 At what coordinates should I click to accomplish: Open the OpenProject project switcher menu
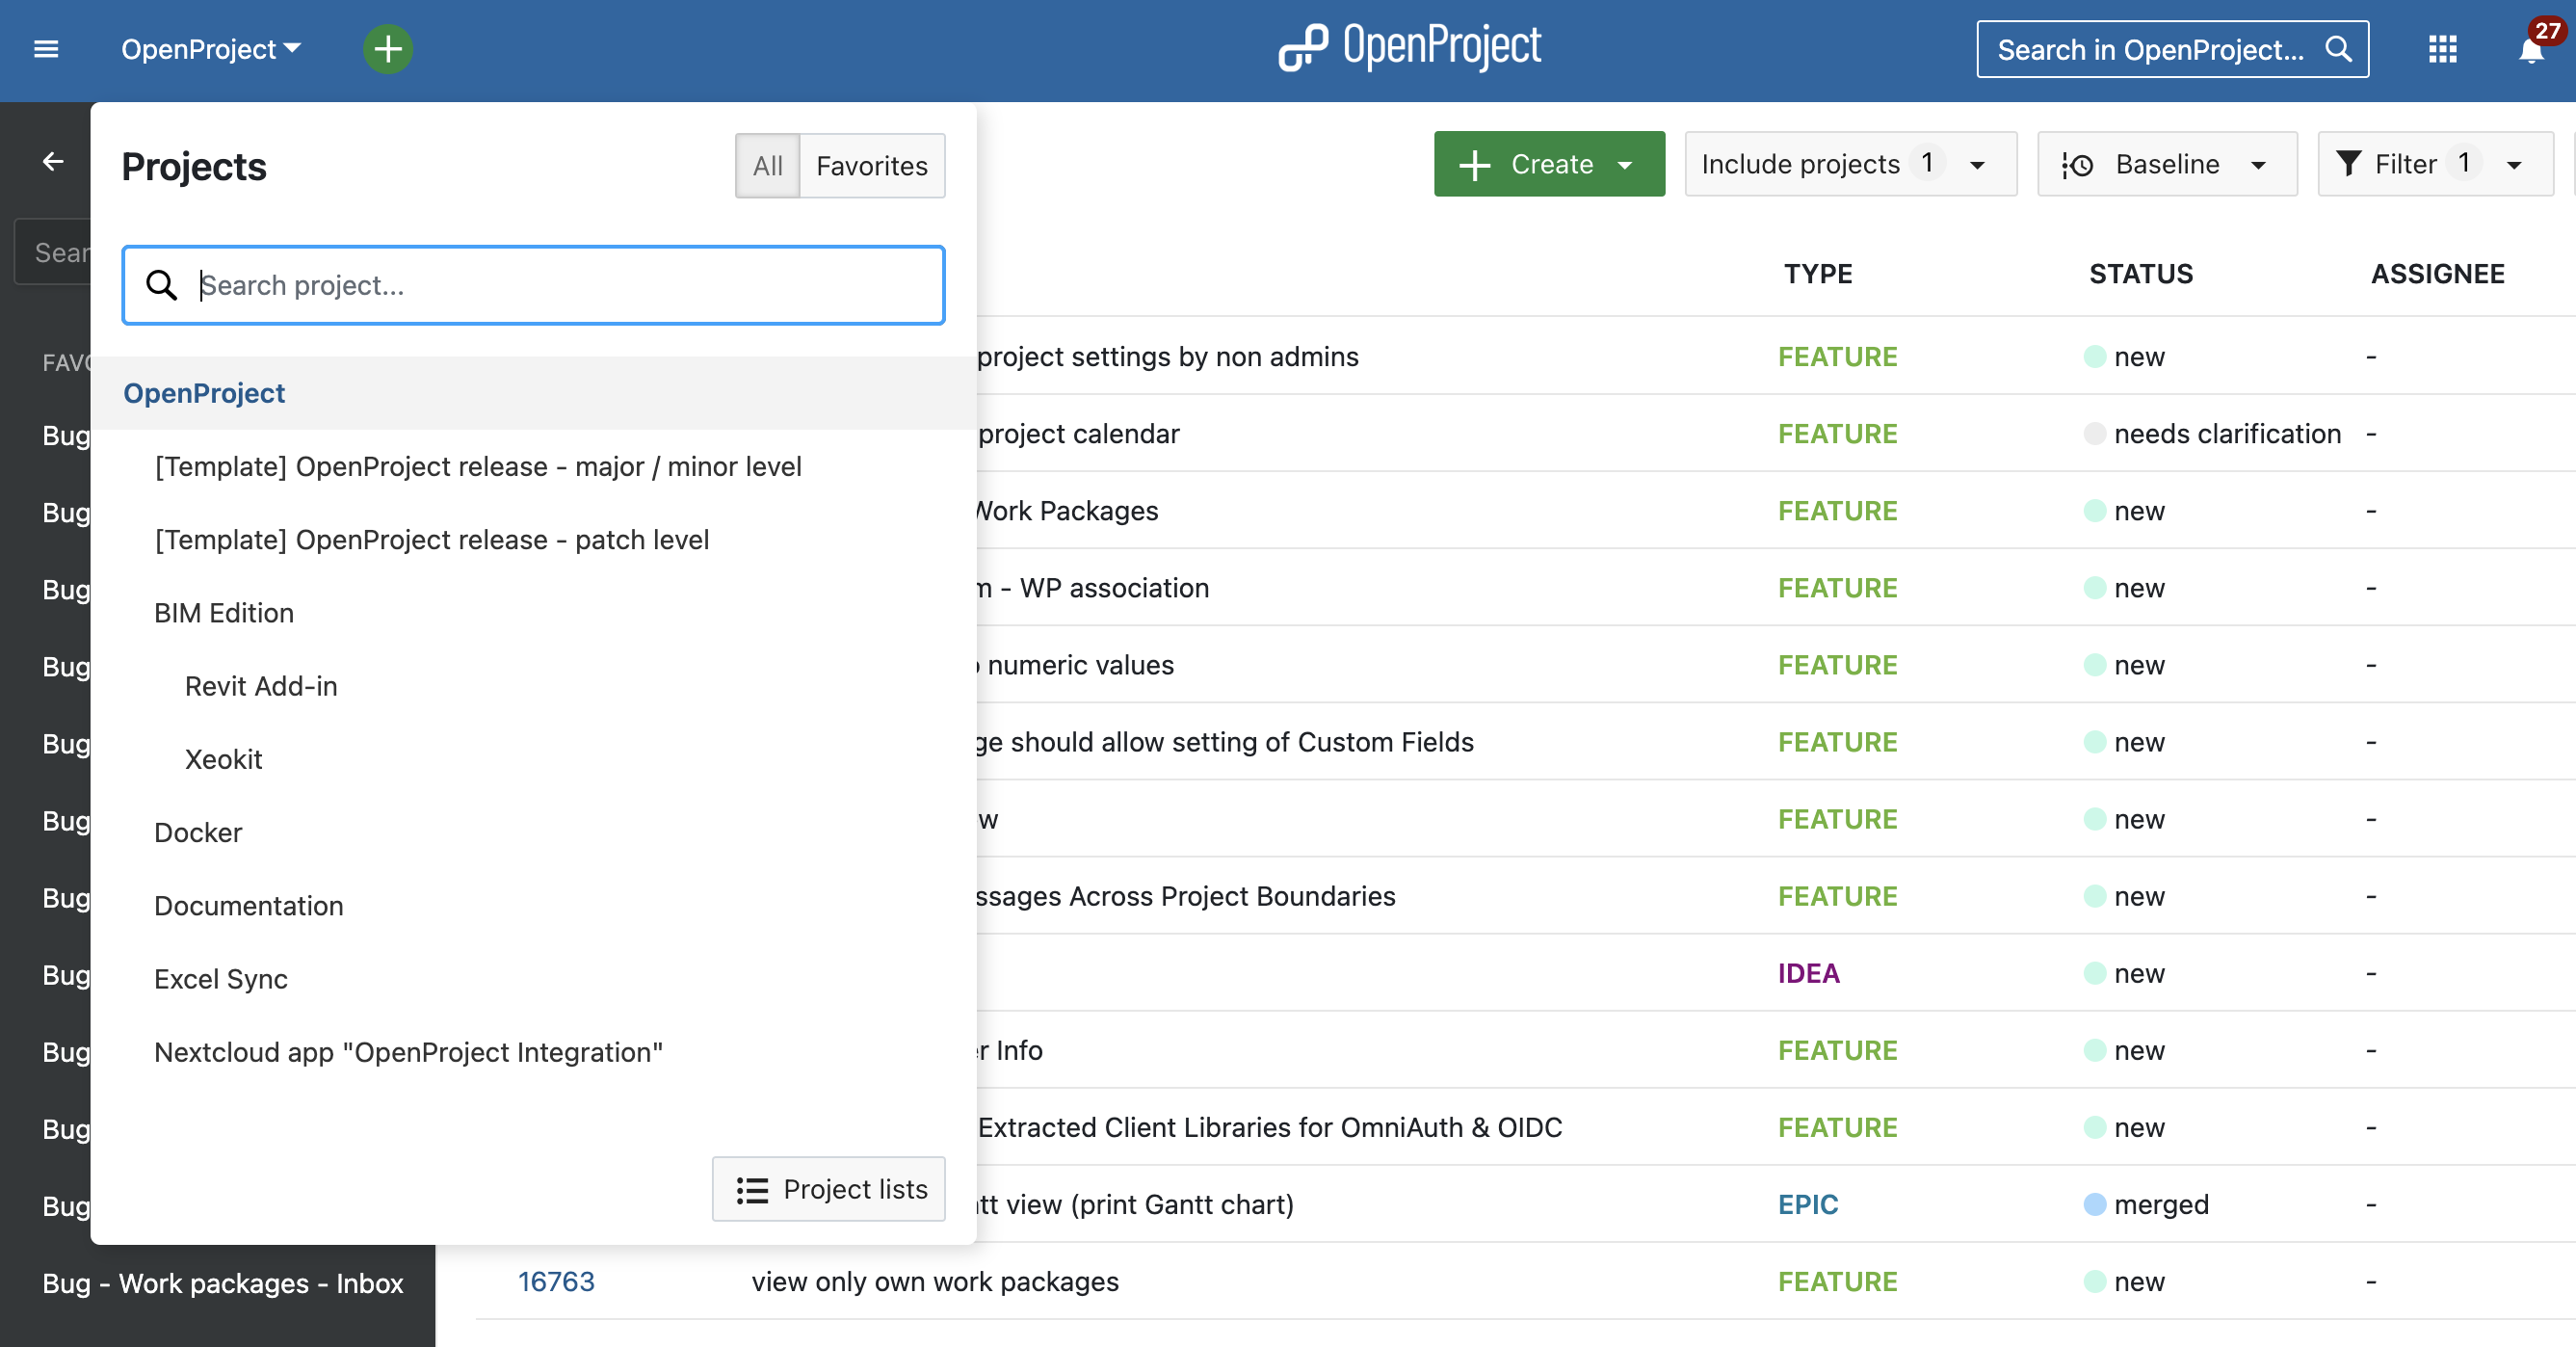coord(210,49)
